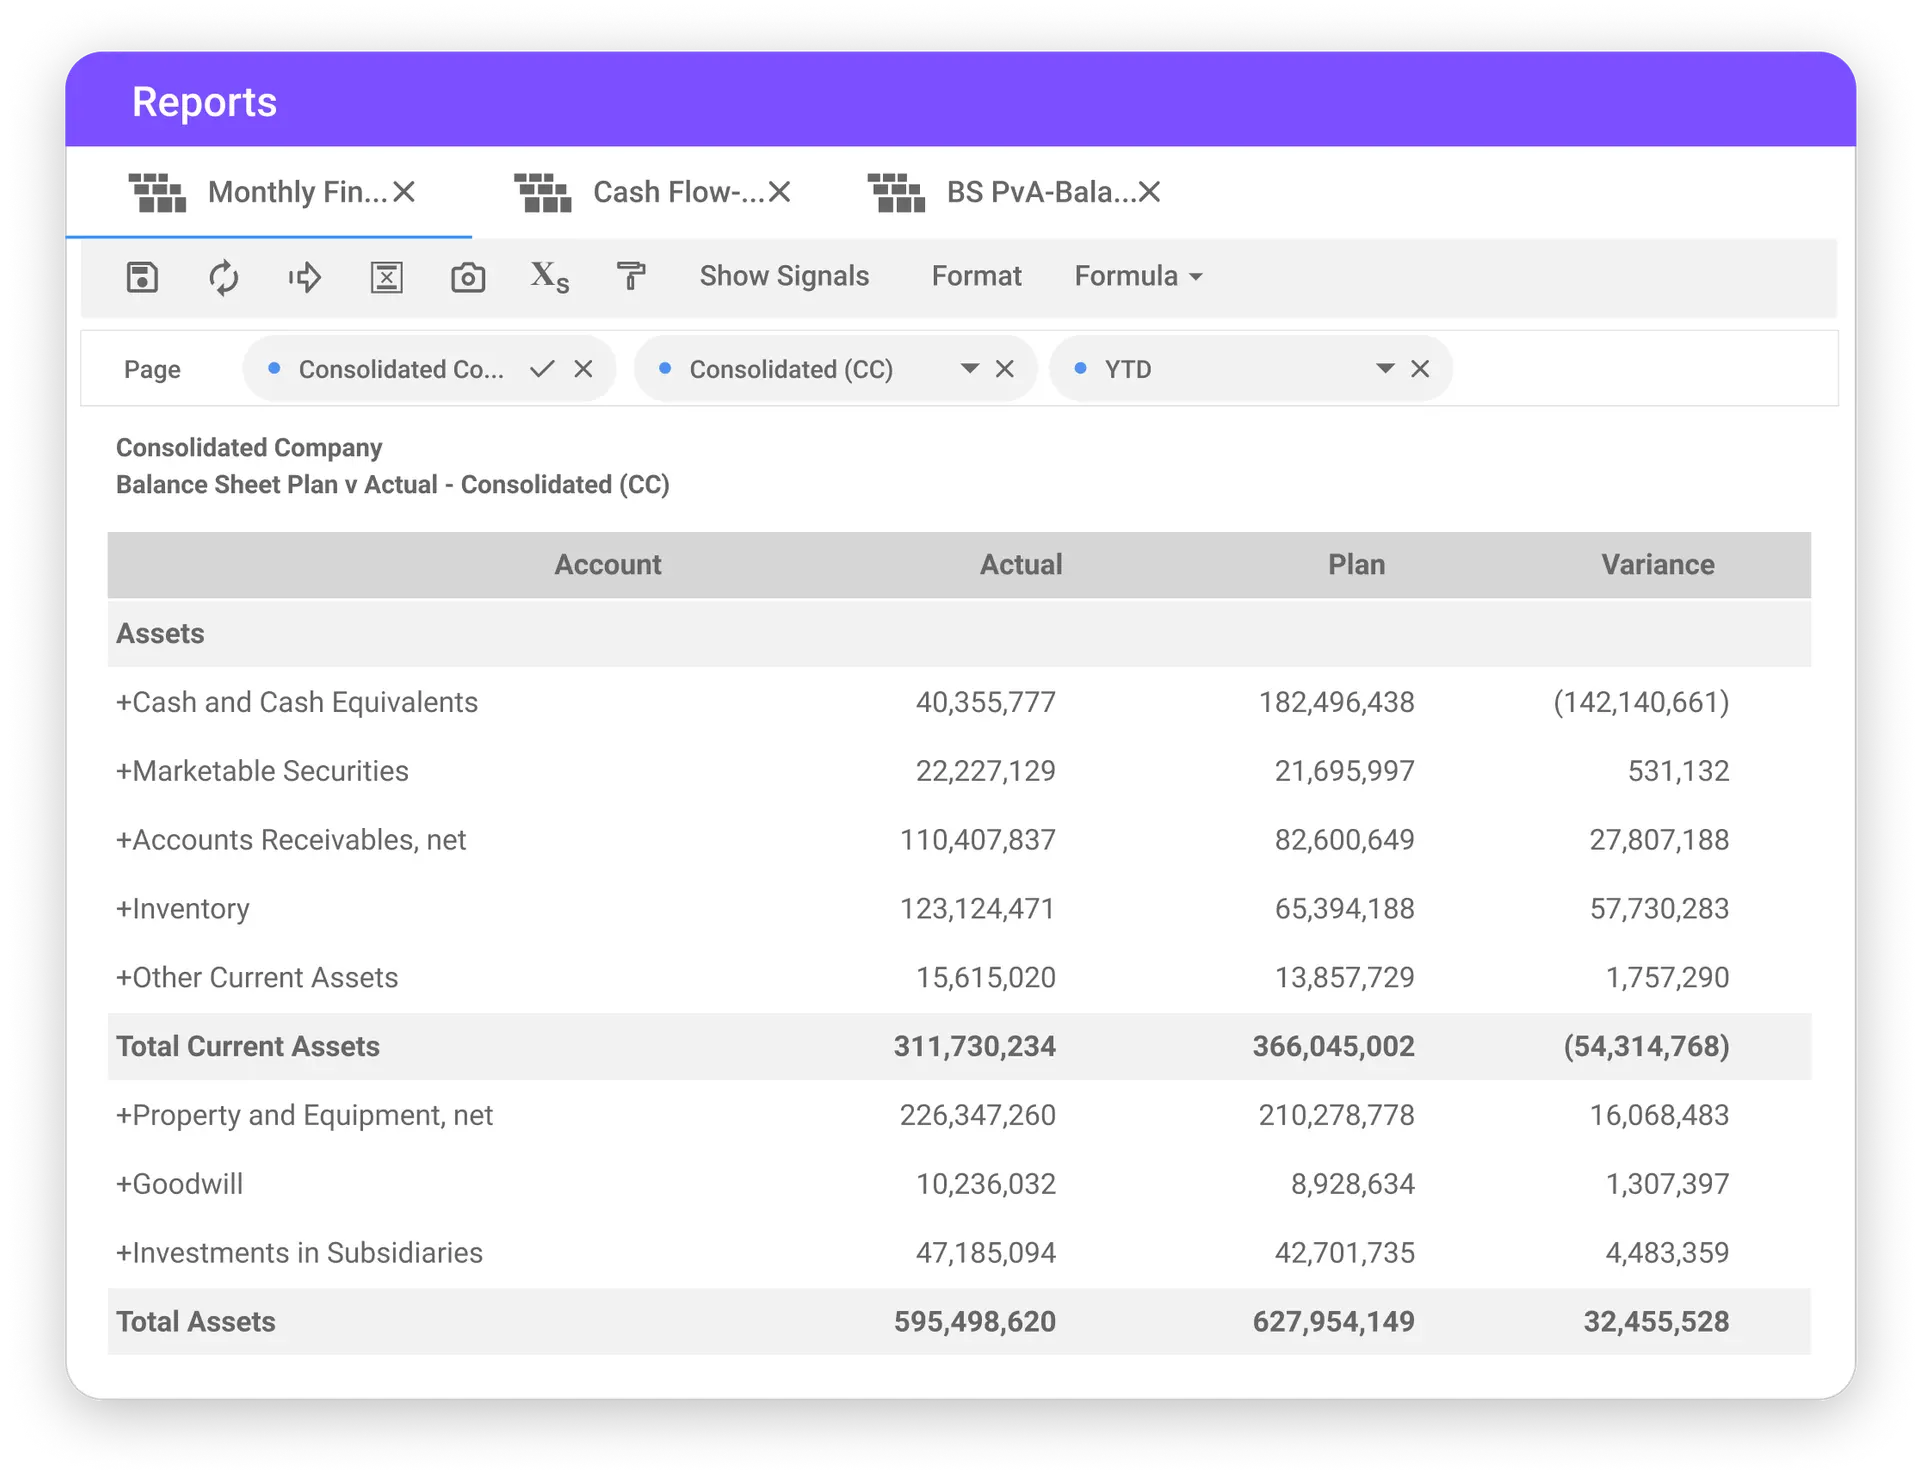Screen dimensions: 1920x1478
Task: Remove the YTD page filter chip
Action: [x=1420, y=369]
